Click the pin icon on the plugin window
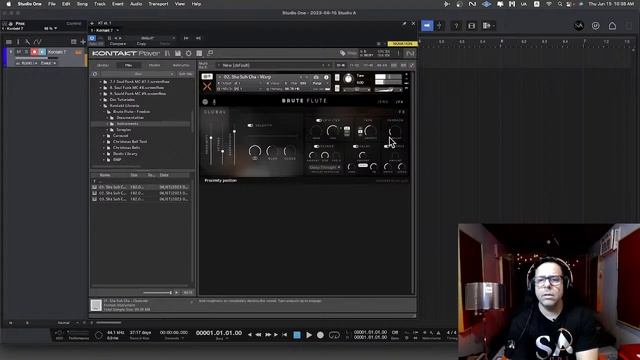 [x=404, y=24]
